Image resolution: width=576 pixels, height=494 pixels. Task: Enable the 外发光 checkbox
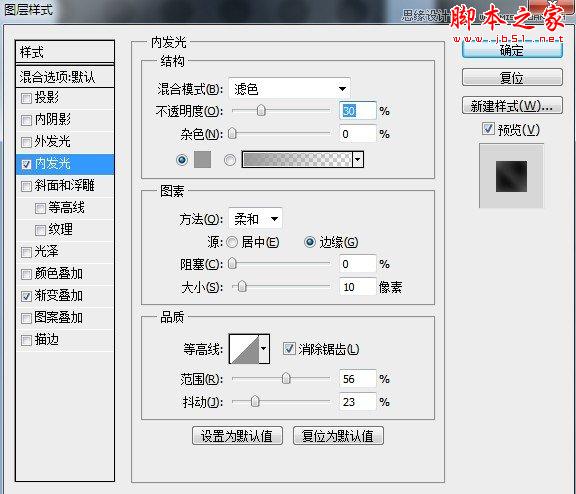click(x=26, y=142)
